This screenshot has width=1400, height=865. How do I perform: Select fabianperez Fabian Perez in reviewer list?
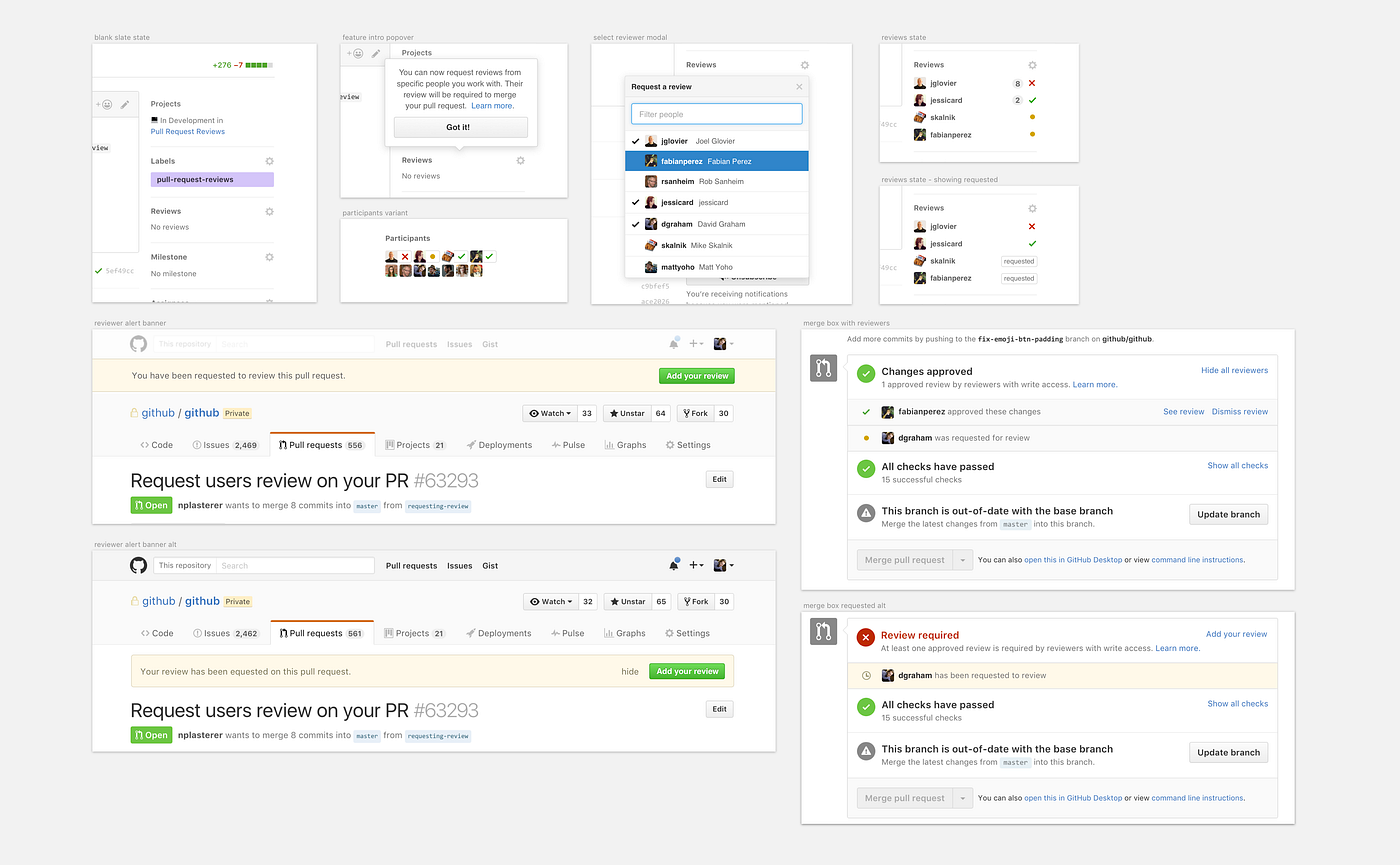coord(717,161)
